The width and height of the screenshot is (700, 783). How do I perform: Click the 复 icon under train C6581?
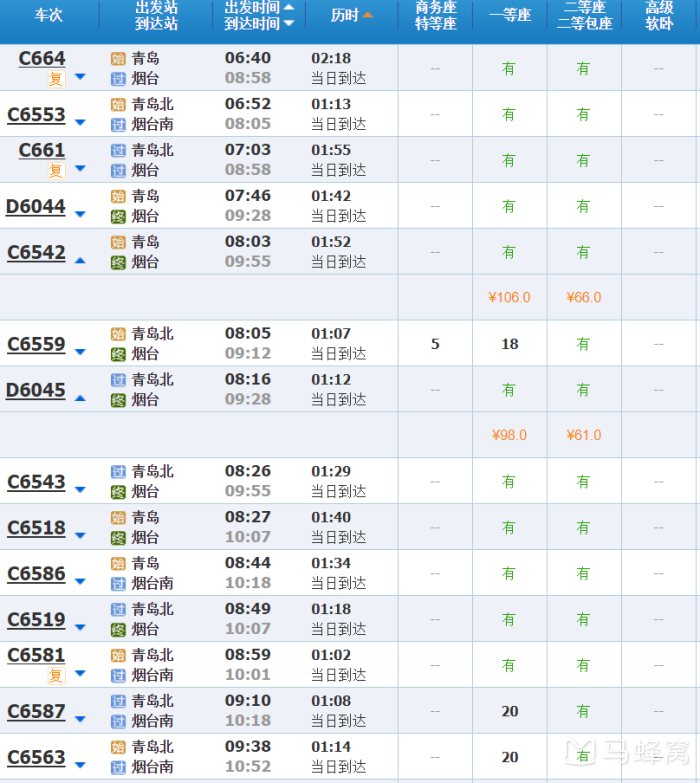[56, 676]
